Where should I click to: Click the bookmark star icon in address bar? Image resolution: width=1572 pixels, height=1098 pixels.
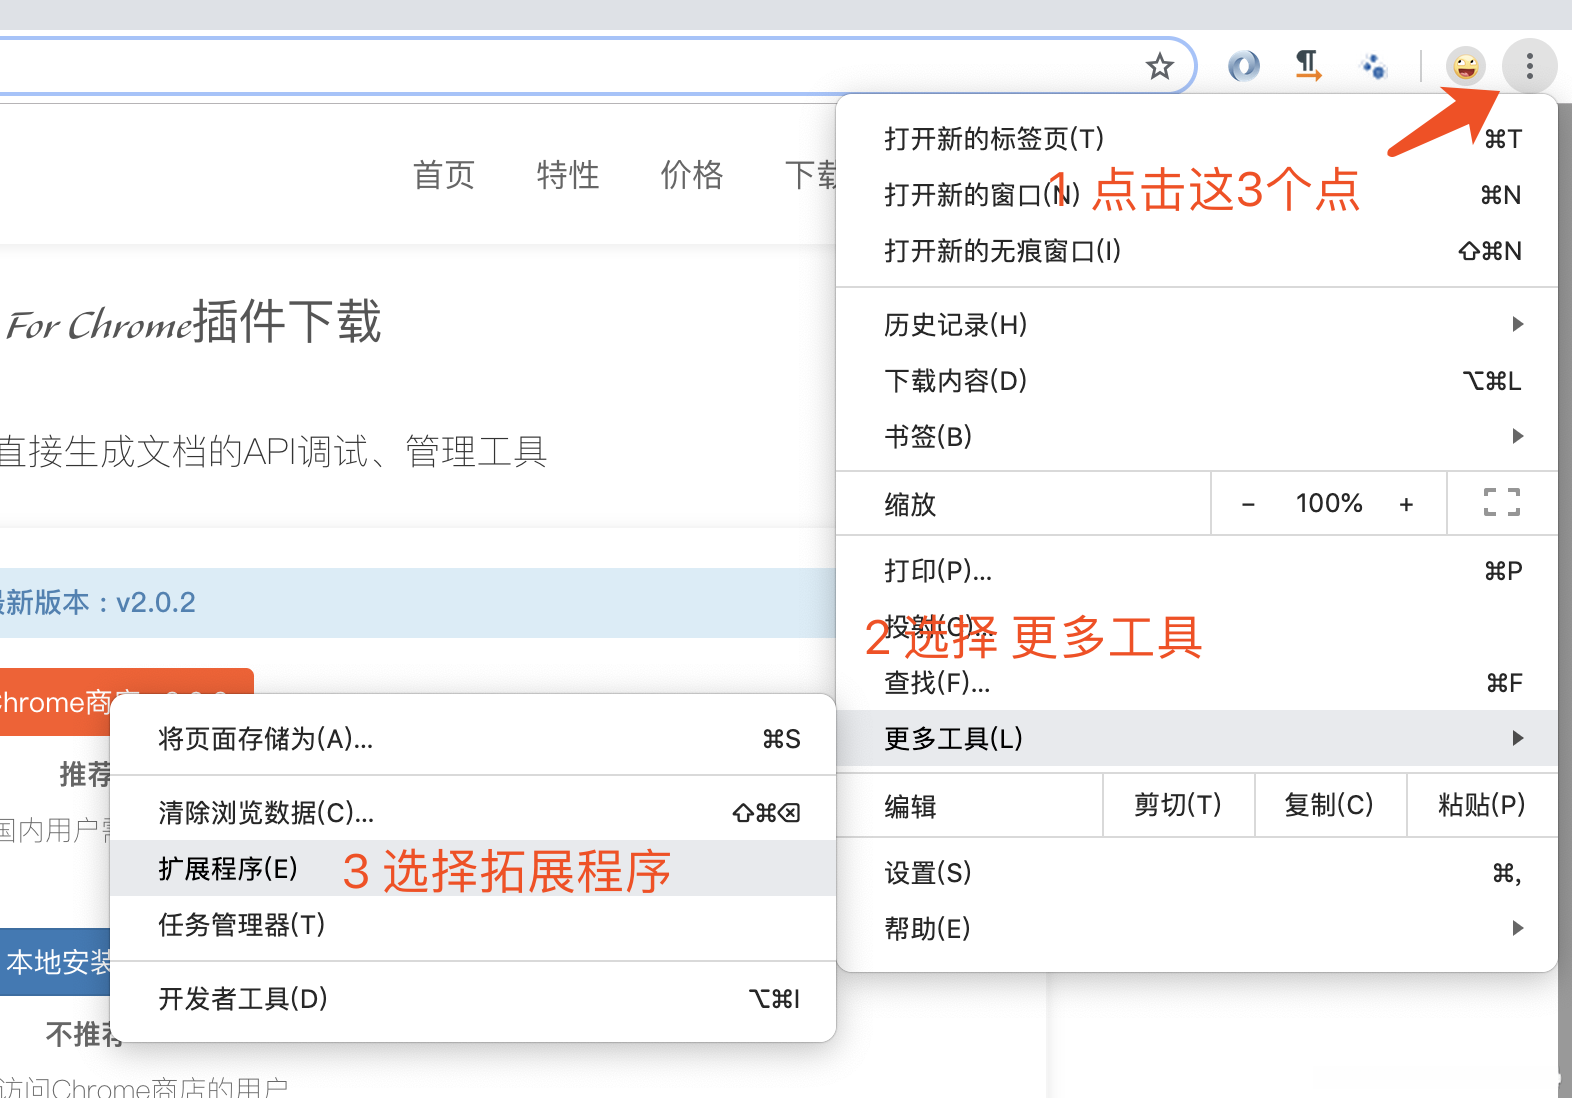click(x=1159, y=67)
